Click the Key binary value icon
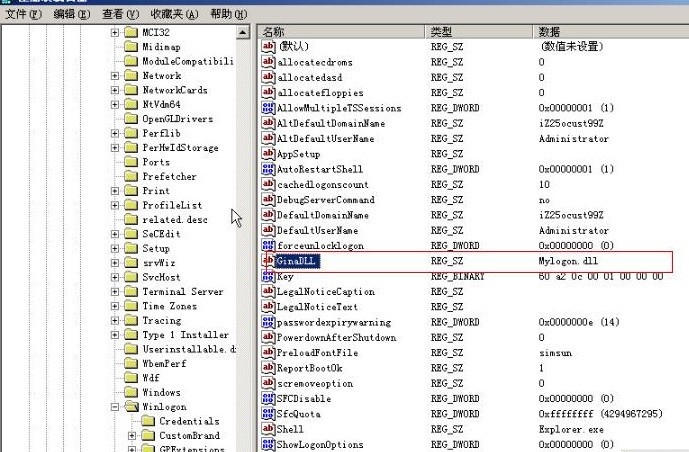Image resolution: width=689 pixels, height=452 pixels. [268, 276]
